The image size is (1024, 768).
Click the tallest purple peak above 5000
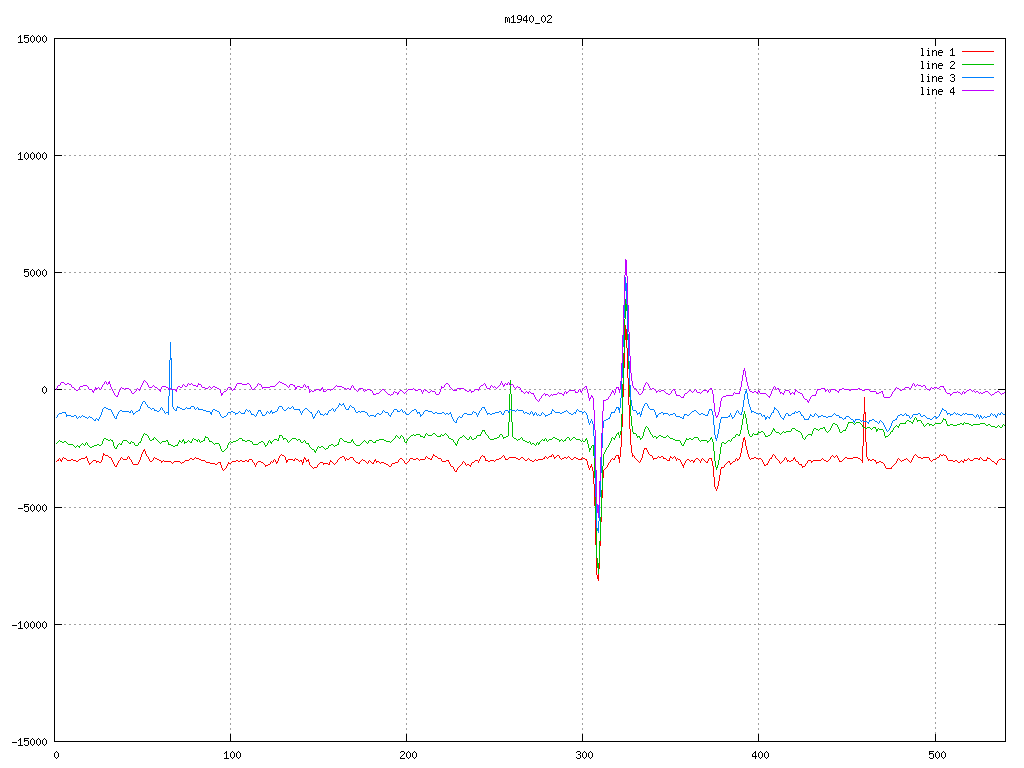626,261
